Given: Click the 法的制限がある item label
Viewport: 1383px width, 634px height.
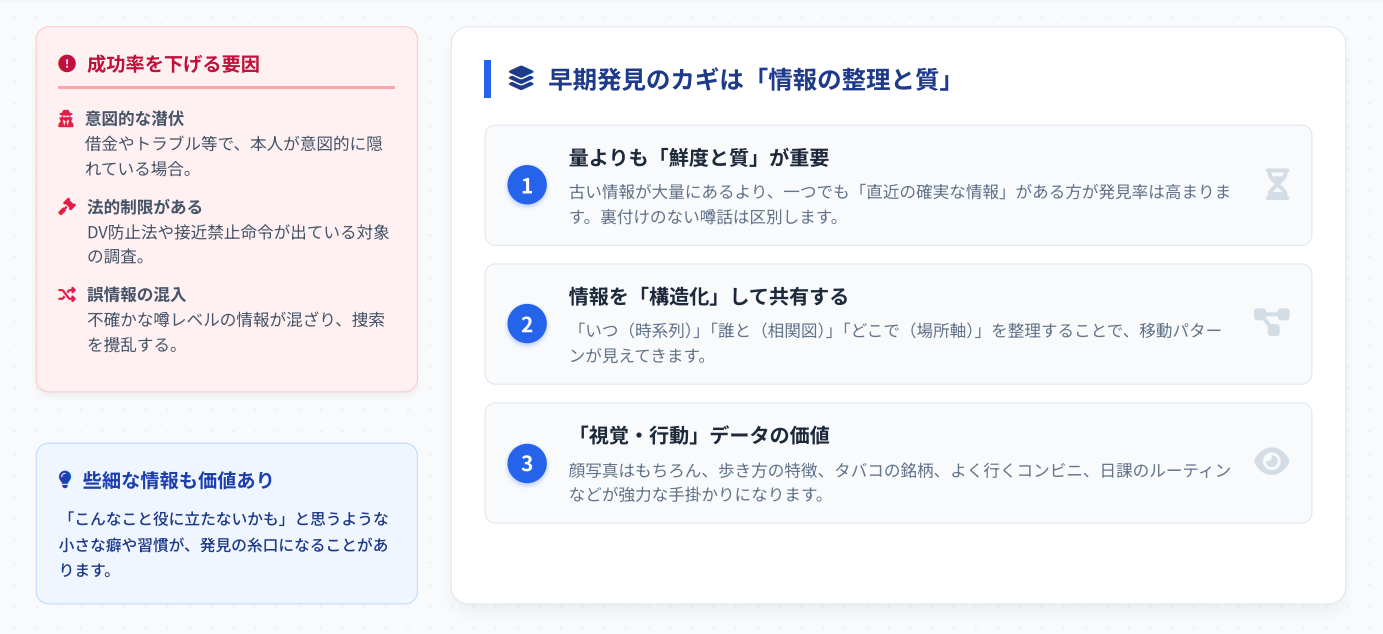Looking at the screenshot, I should point(144,207).
